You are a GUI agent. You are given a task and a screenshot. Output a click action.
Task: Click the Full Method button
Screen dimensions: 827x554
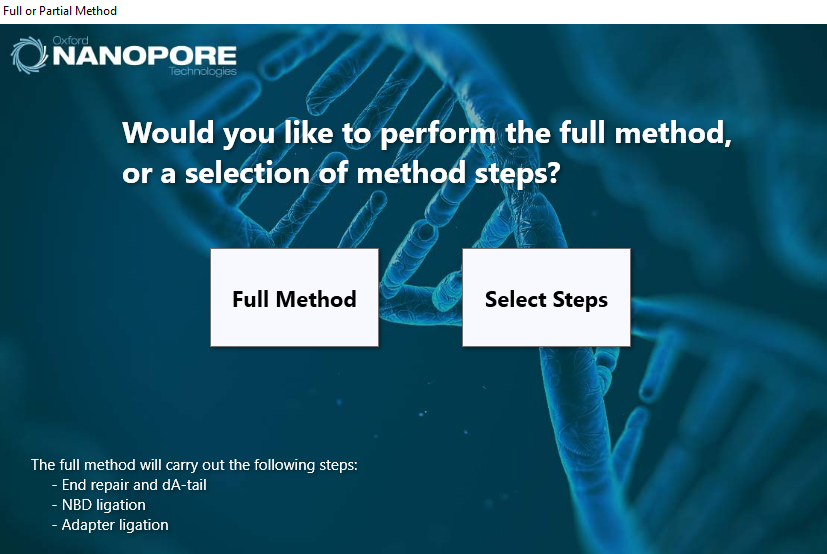point(294,298)
